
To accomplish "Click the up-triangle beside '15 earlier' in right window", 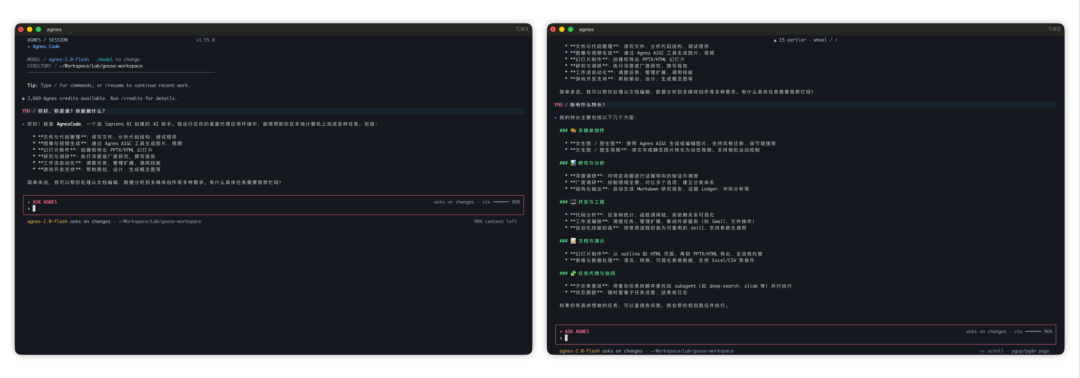I will pos(775,40).
